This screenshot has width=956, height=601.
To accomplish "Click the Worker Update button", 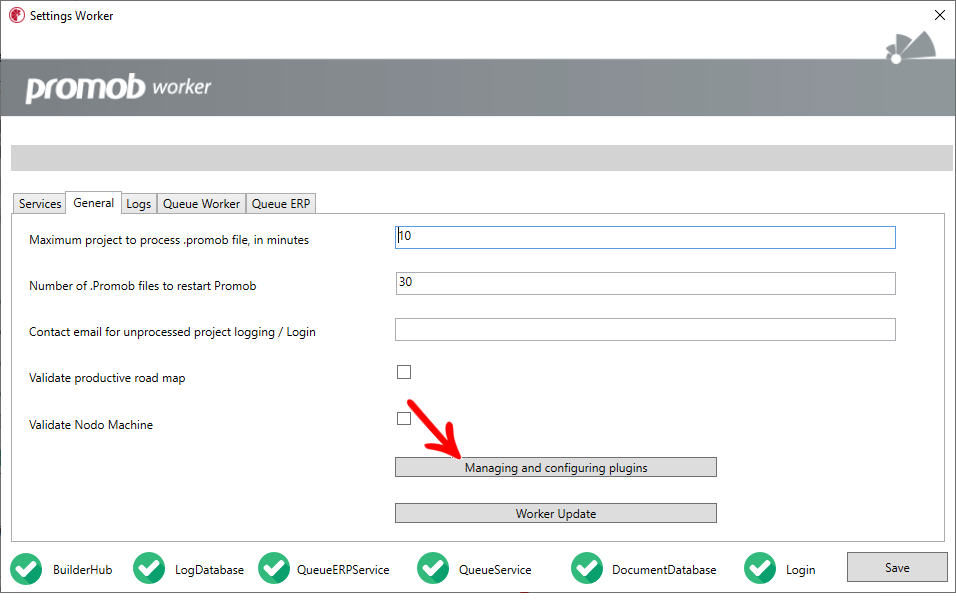I will 555,513.
